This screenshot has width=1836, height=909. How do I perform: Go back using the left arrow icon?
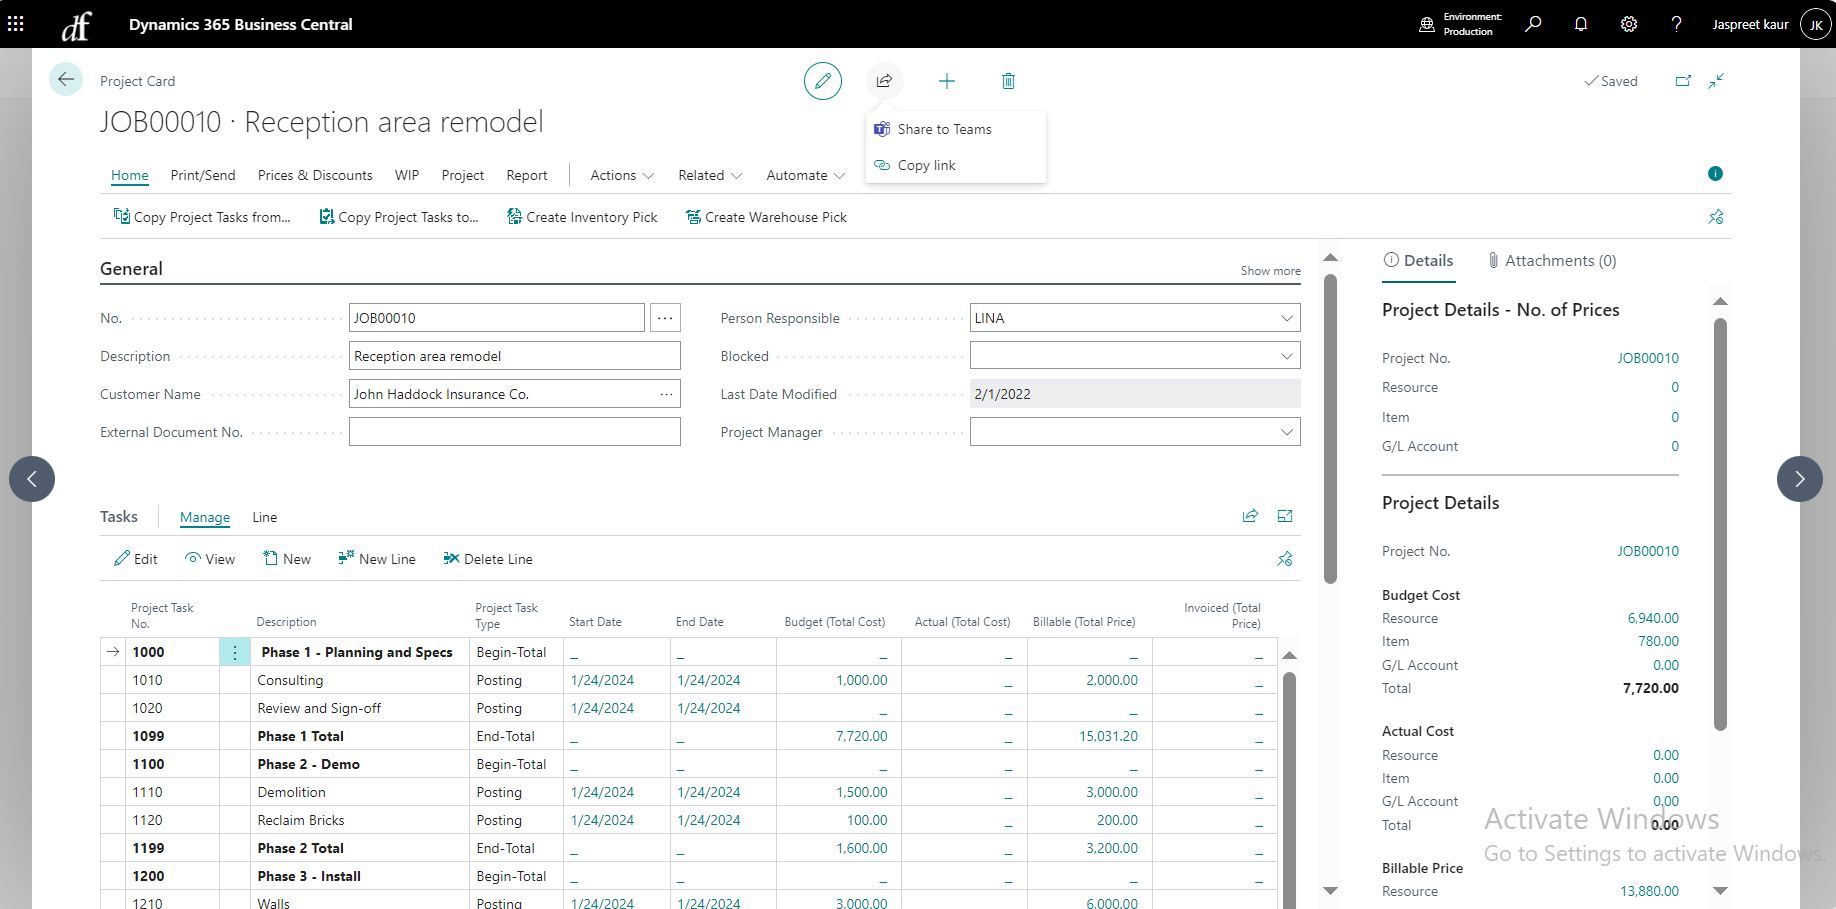pos(66,80)
